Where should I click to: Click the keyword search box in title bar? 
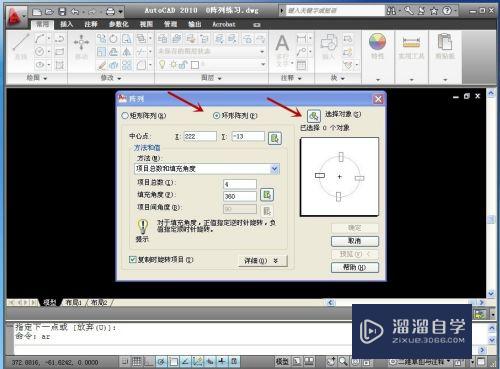pyautogui.click(x=335, y=11)
